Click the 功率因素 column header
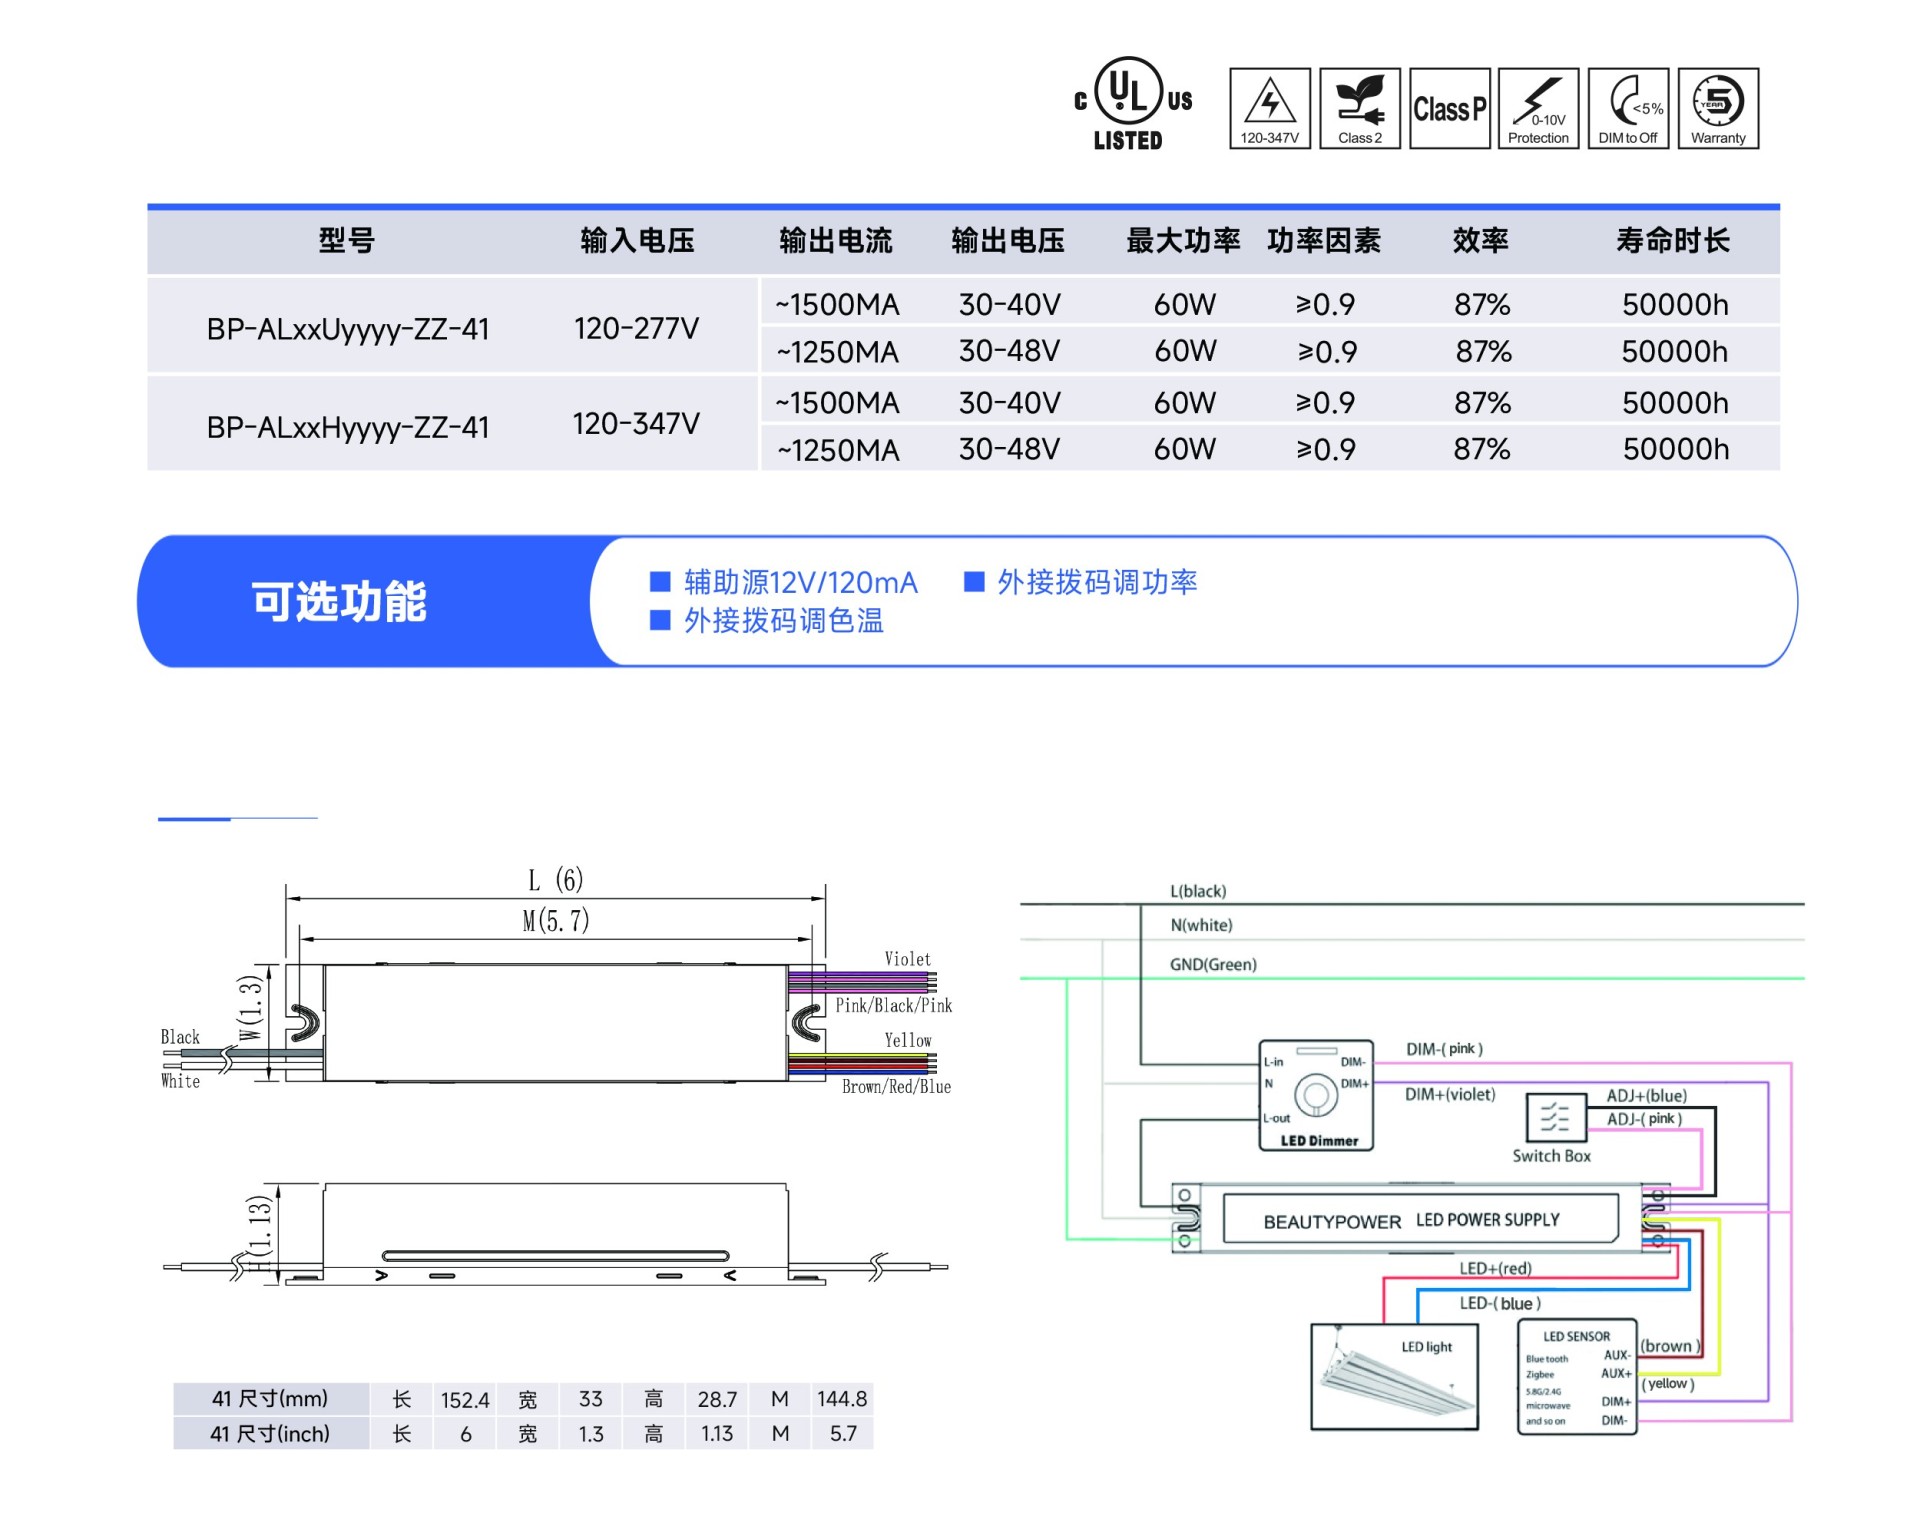This screenshot has width=1920, height=1536. click(x=1324, y=241)
